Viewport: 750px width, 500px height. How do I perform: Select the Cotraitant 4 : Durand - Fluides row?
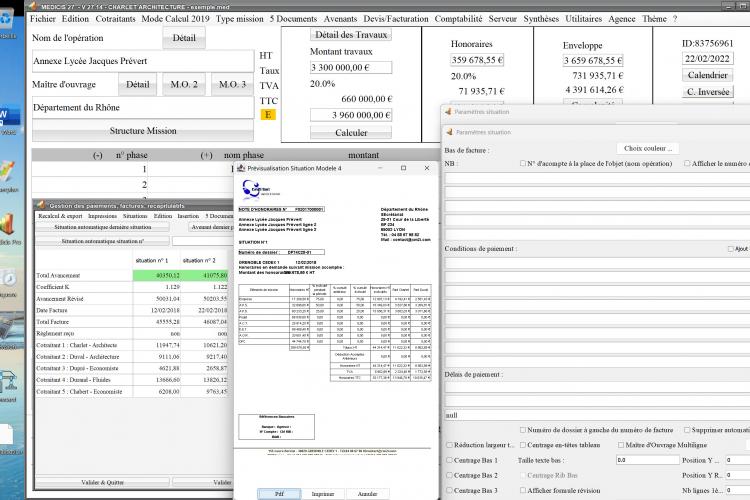[132, 380]
